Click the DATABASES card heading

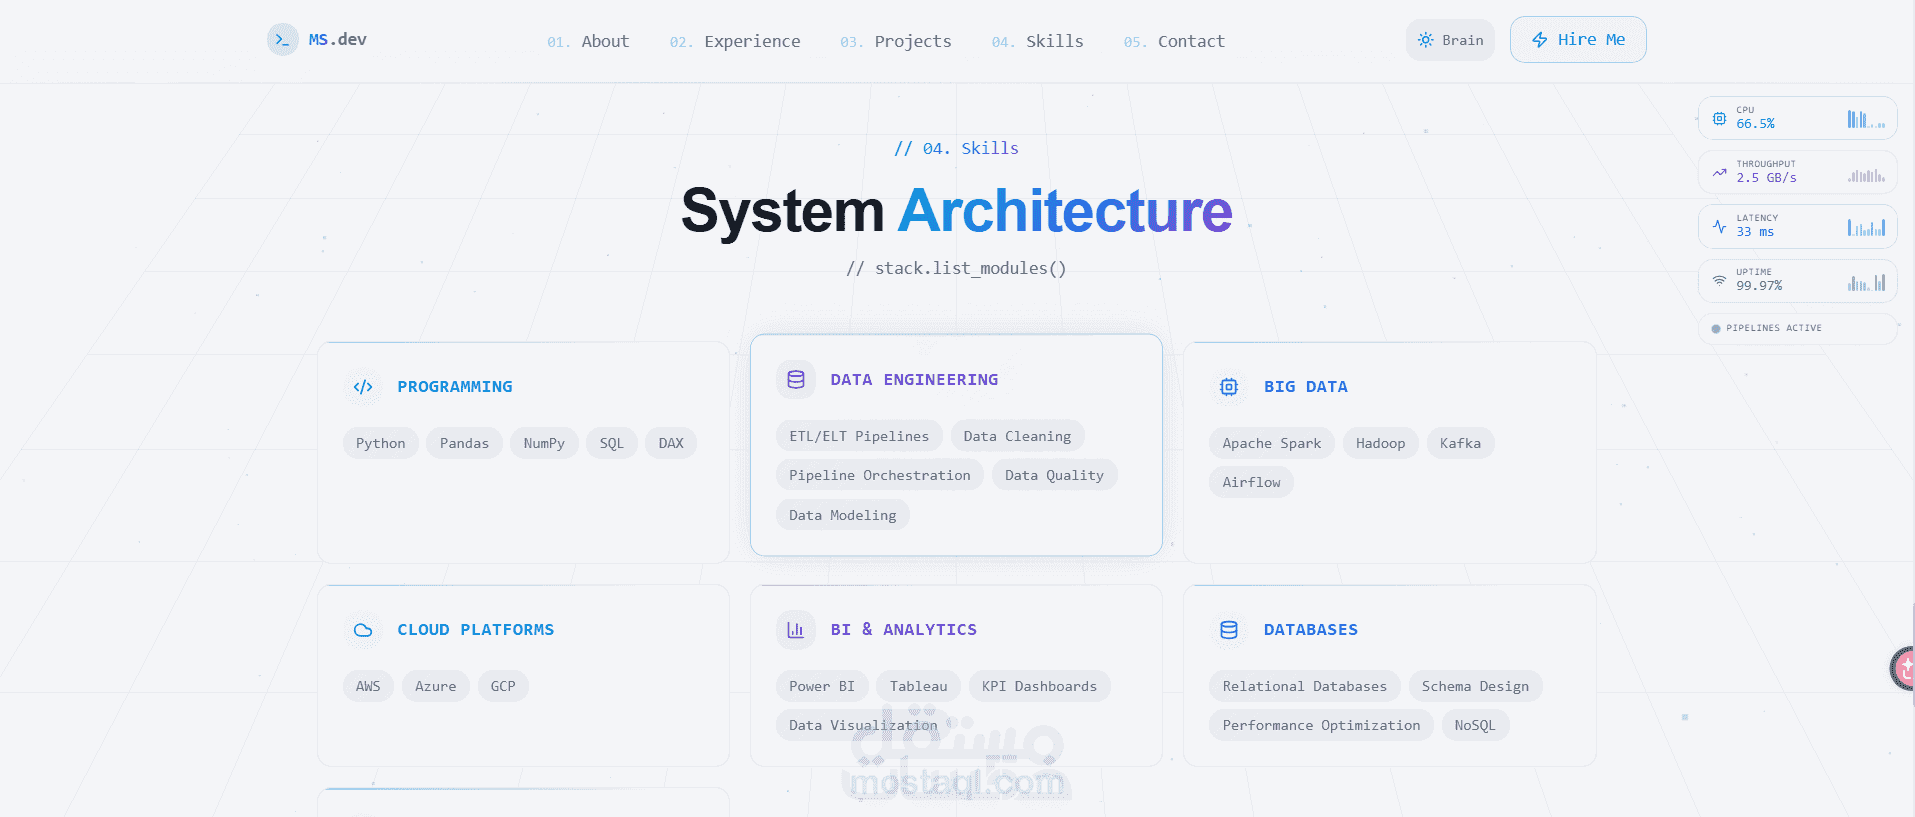1310,630
